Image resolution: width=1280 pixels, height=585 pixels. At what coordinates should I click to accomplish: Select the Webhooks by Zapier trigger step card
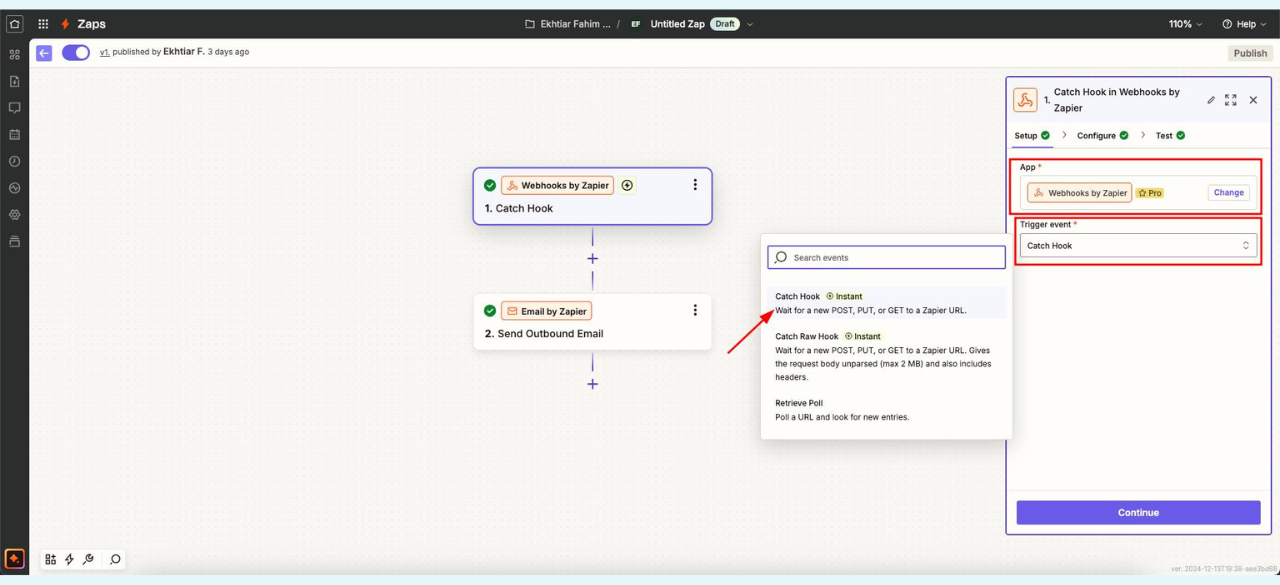pyautogui.click(x=592, y=196)
